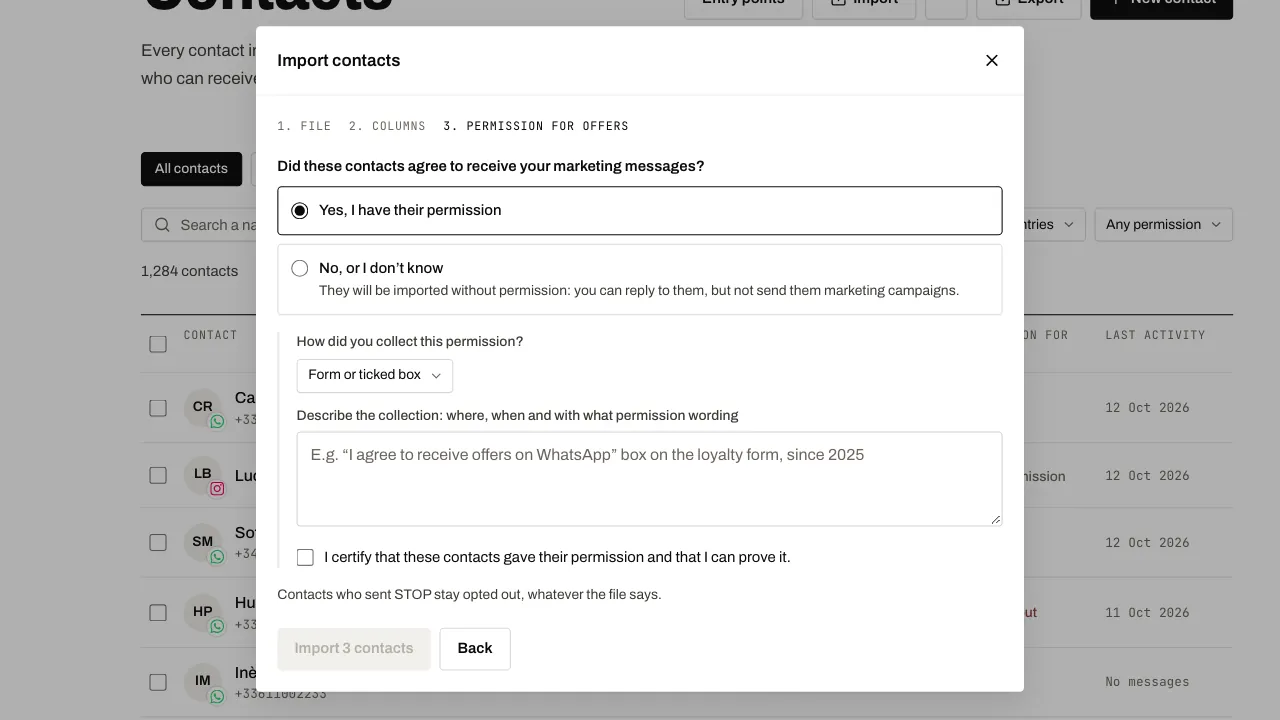Open 'Form or ticked box' dropdown
The height and width of the screenshot is (720, 1280).
(375, 376)
